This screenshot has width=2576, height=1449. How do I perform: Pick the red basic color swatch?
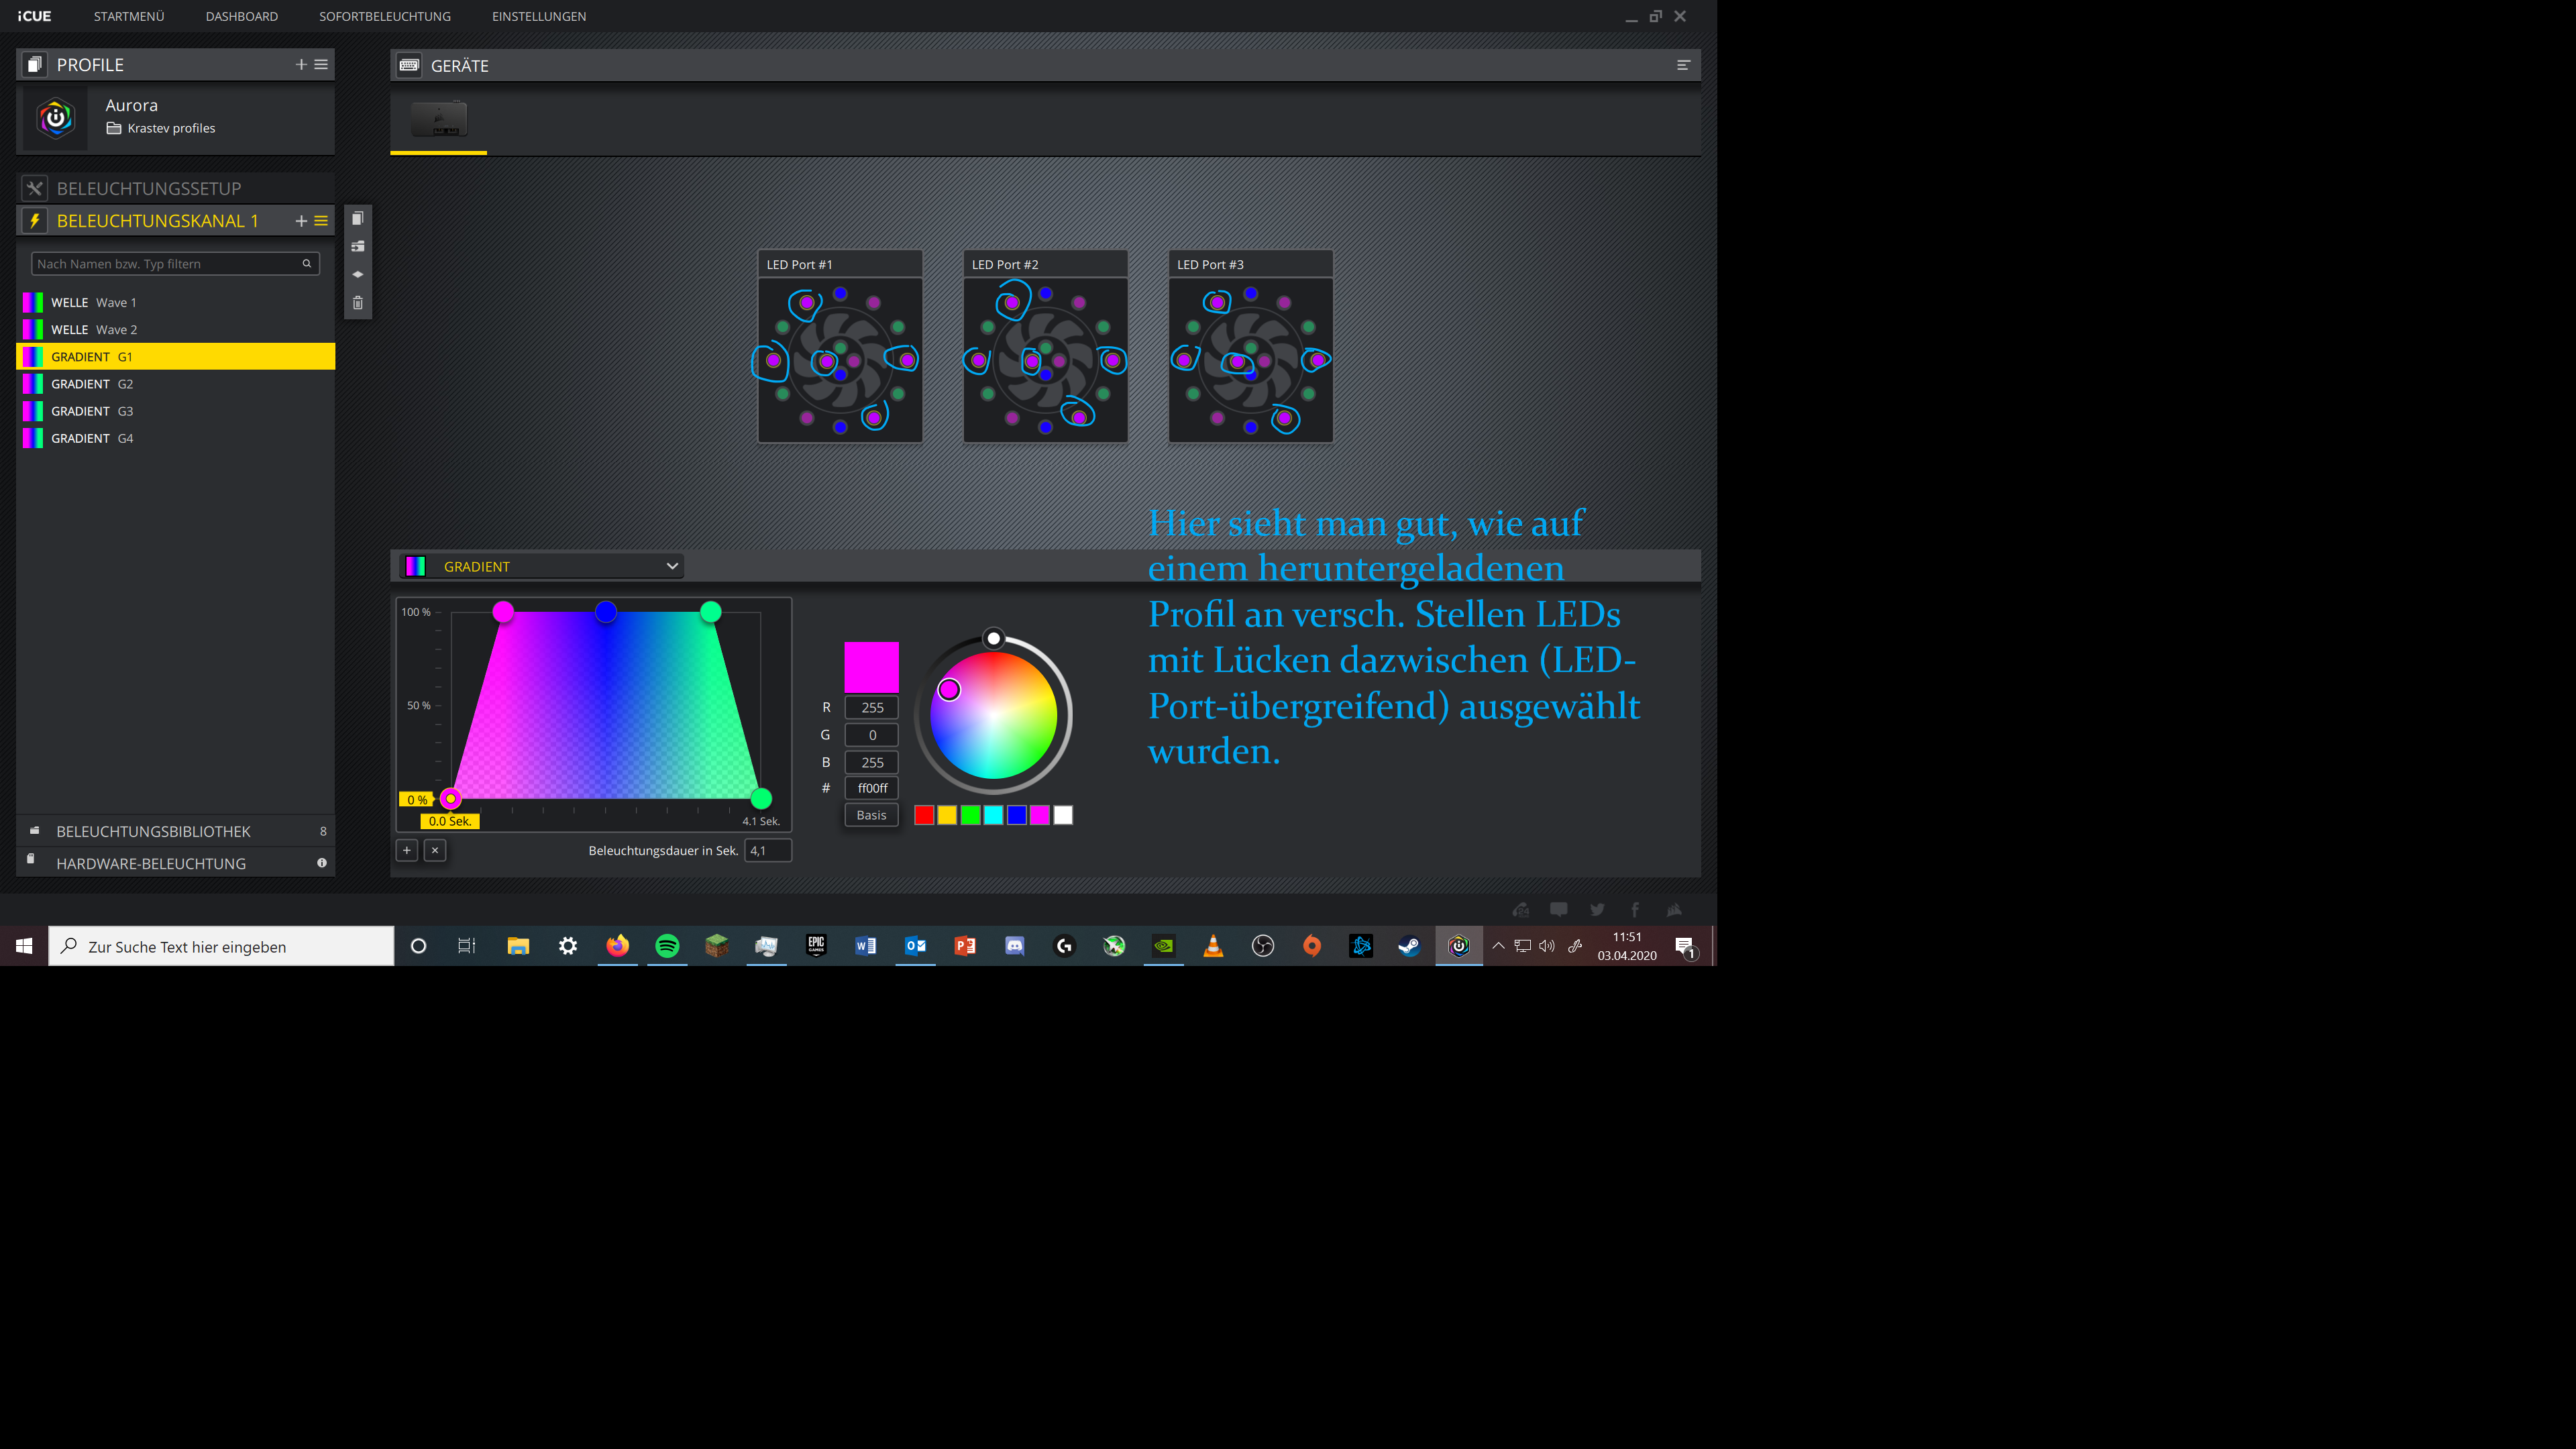point(924,815)
